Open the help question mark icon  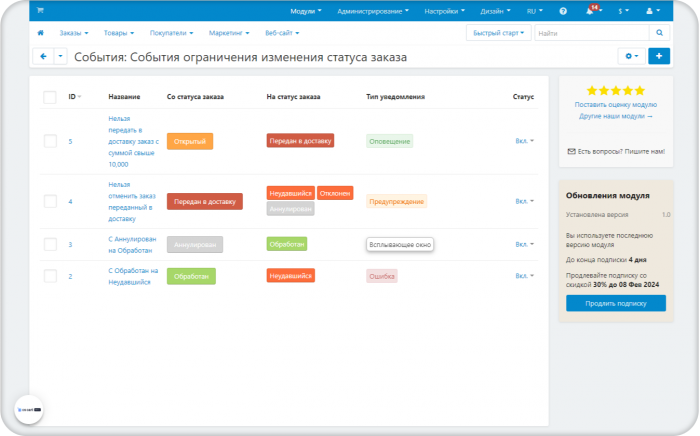coord(563,11)
